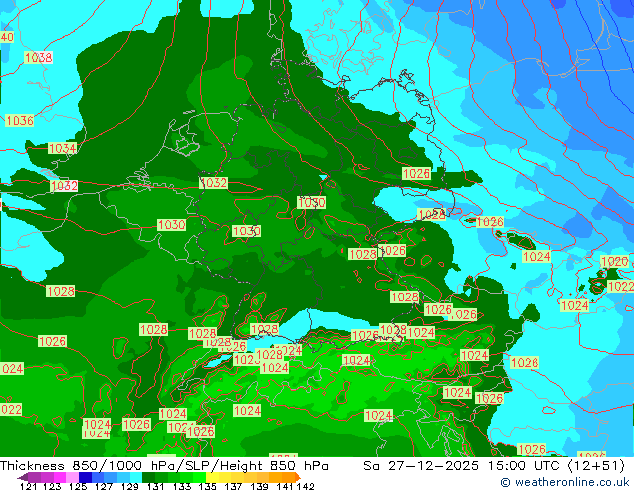Select the darkest green legend swatch
Image resolution: width=634 pixels, height=490 pixels.
[x=148, y=477]
